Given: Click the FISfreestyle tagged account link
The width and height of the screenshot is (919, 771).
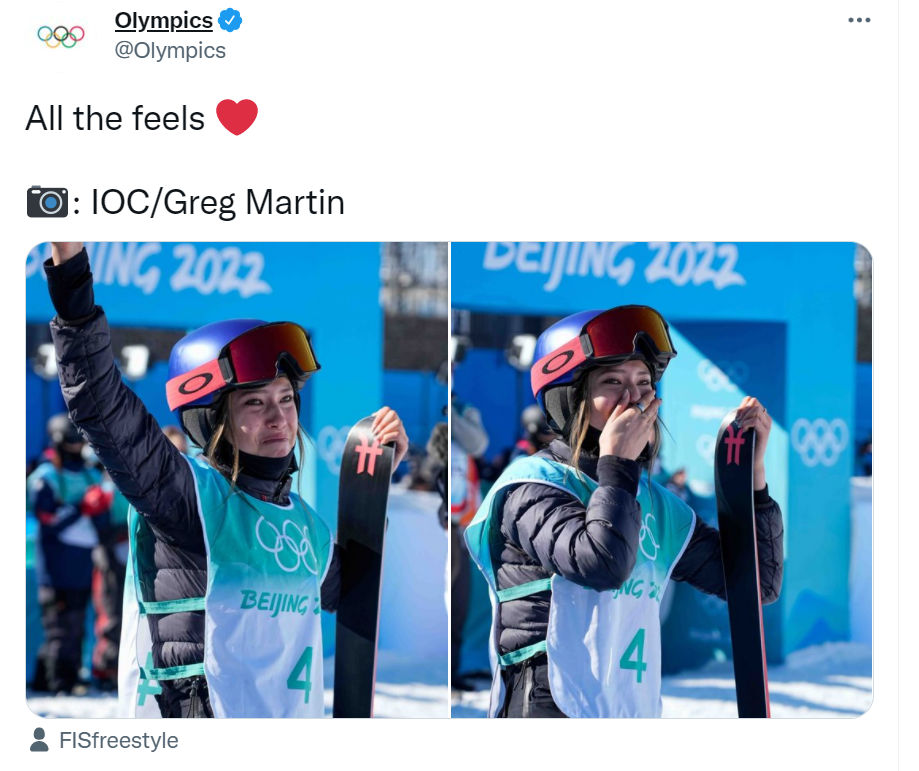Looking at the screenshot, I should (118, 741).
